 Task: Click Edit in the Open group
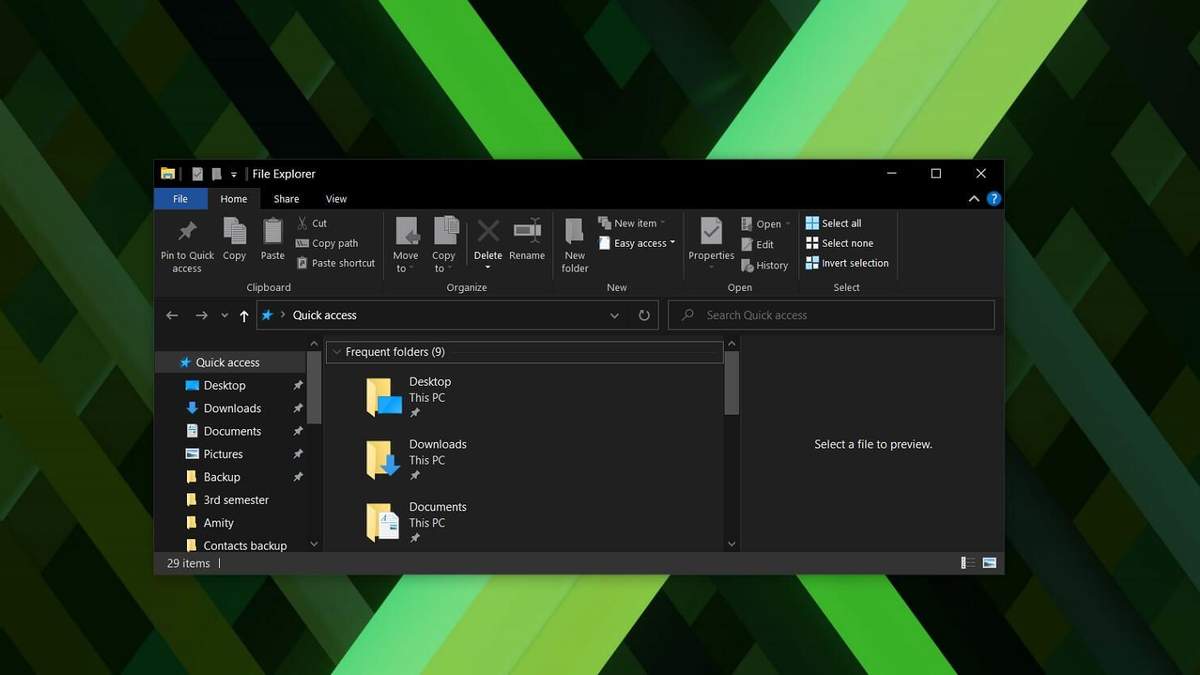pos(758,244)
